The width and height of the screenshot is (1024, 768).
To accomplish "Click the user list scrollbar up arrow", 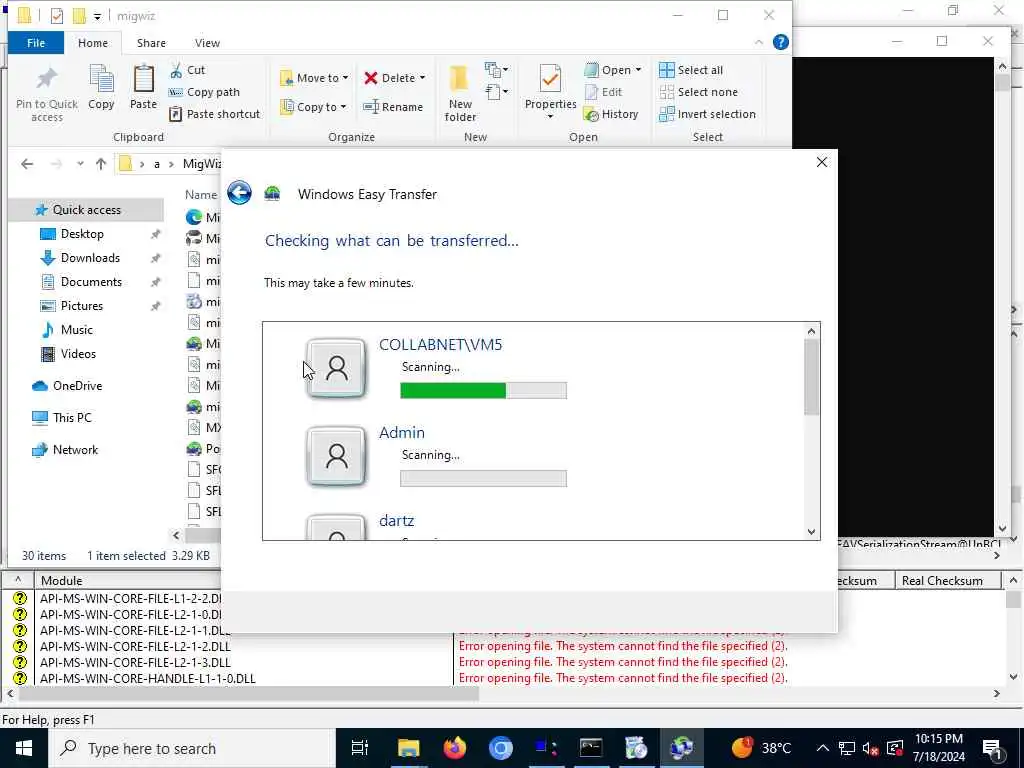I will (811, 331).
